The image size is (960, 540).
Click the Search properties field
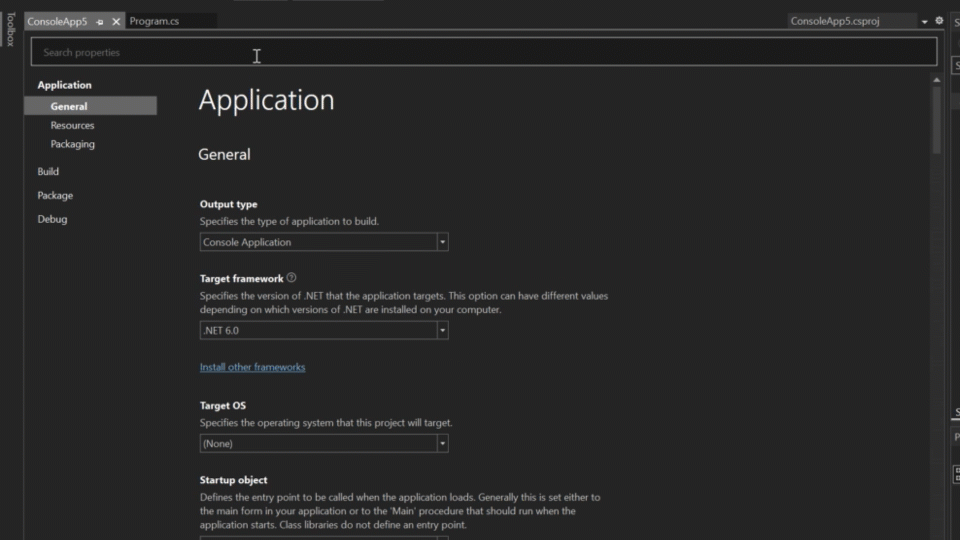(484, 52)
